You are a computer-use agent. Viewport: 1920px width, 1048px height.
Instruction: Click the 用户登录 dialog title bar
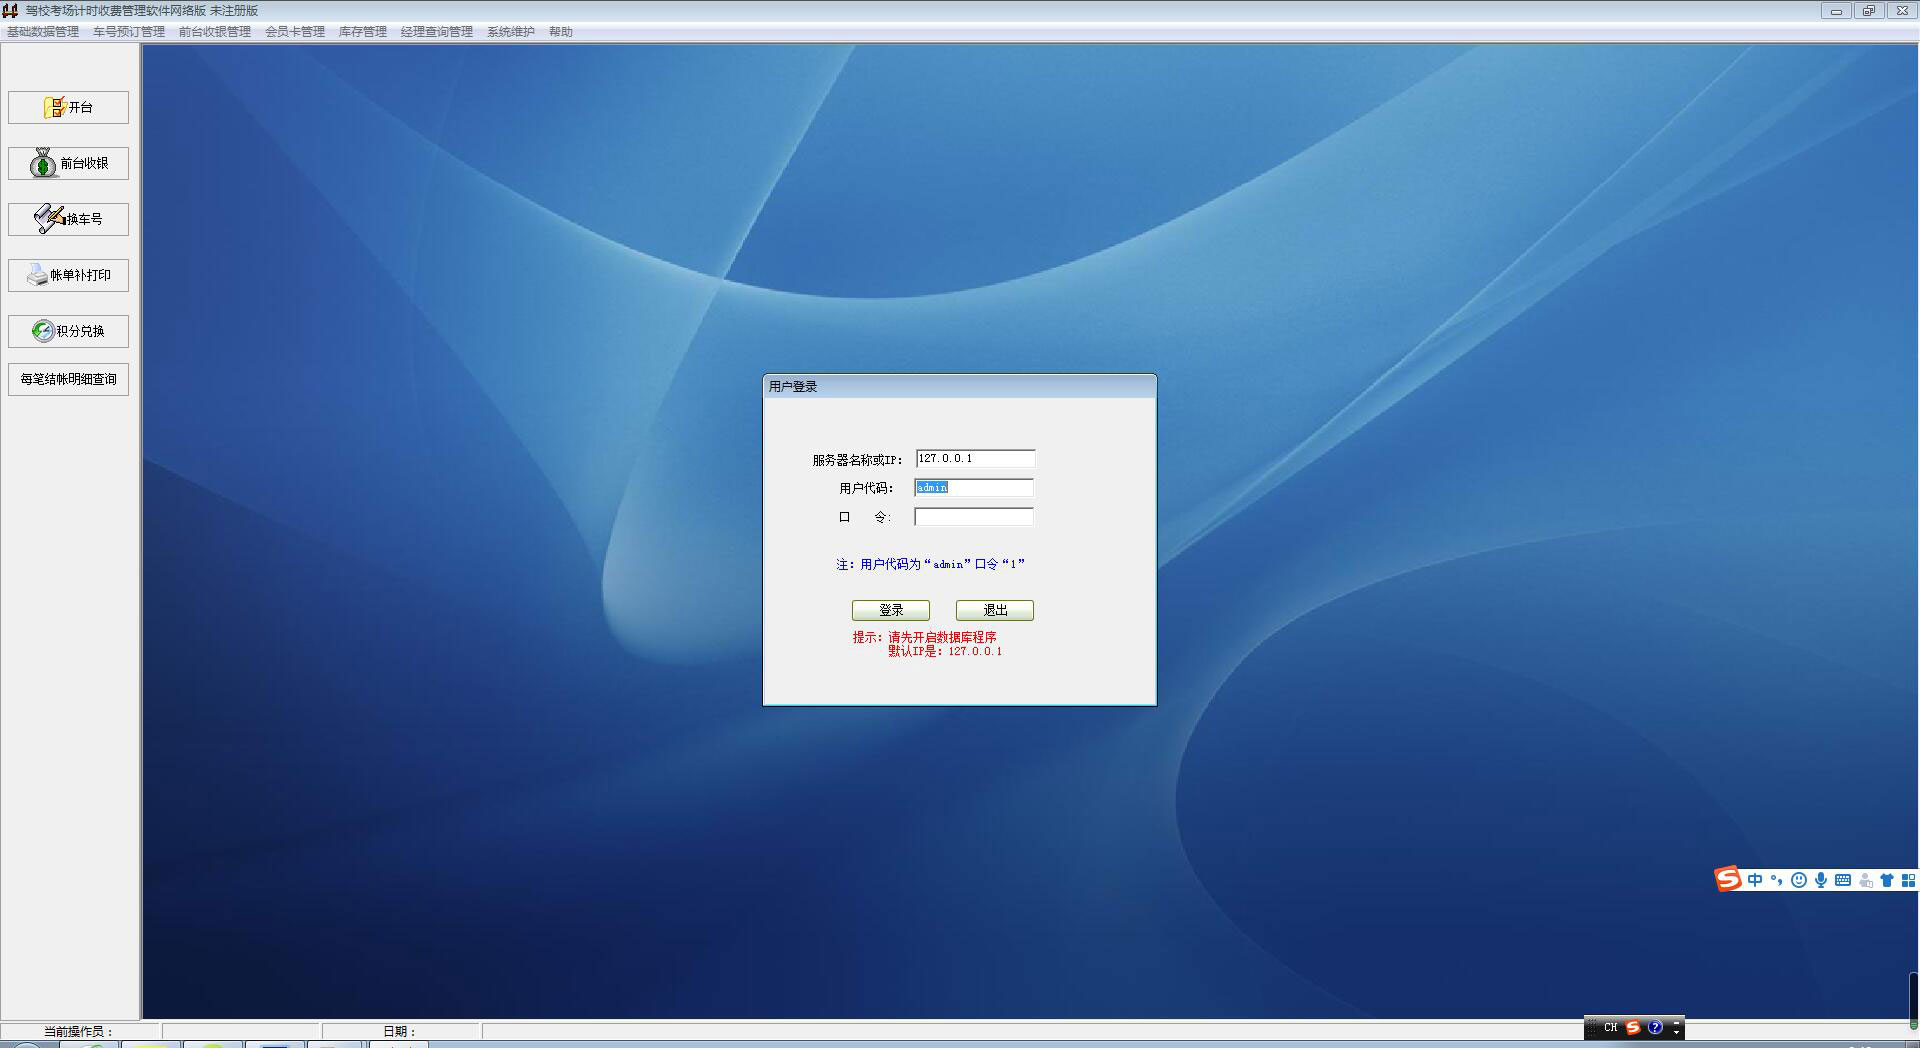[x=959, y=386]
